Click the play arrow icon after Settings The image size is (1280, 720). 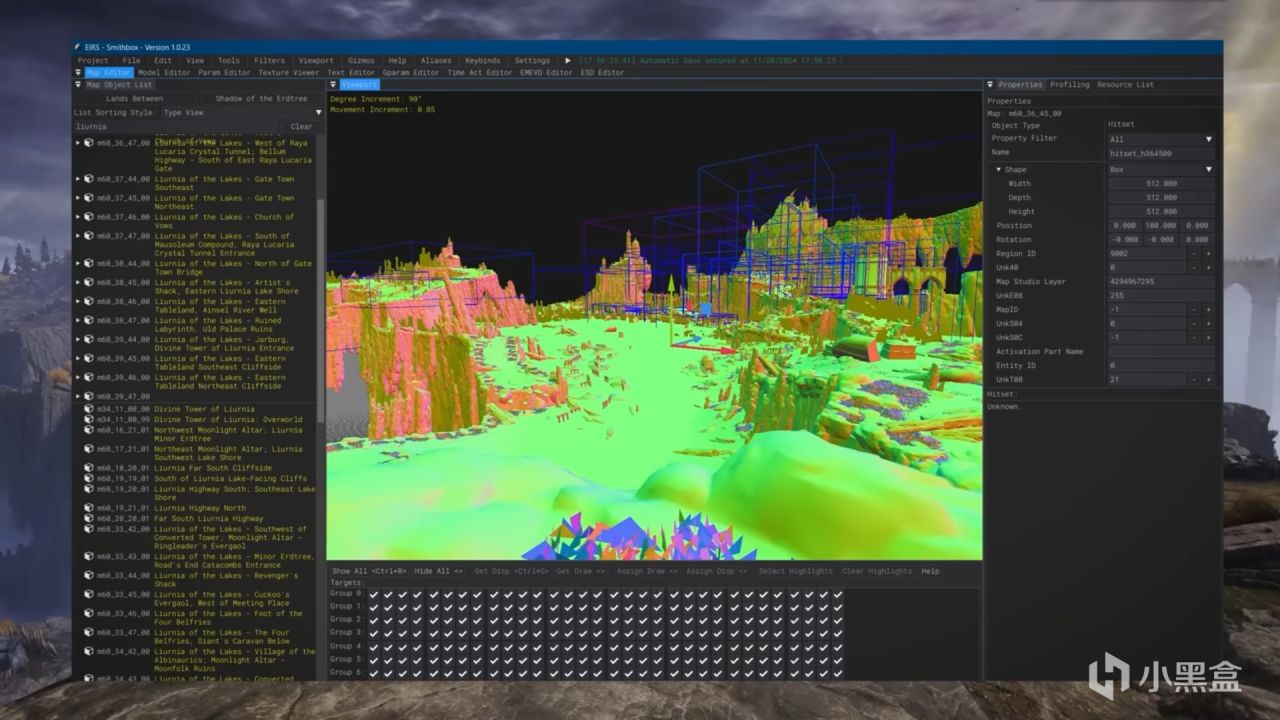pyautogui.click(x=568, y=61)
